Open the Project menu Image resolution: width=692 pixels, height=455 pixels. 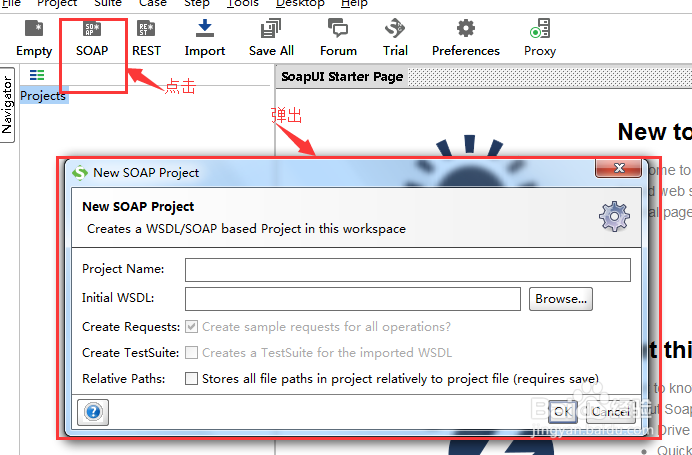click(57, 4)
